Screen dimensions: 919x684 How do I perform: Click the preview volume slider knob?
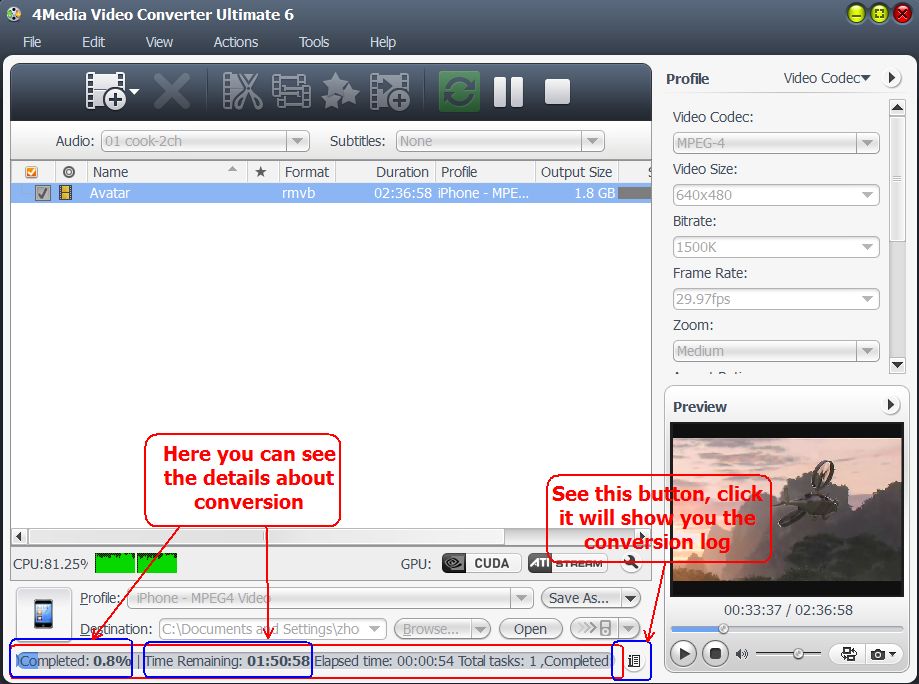pyautogui.click(x=798, y=654)
